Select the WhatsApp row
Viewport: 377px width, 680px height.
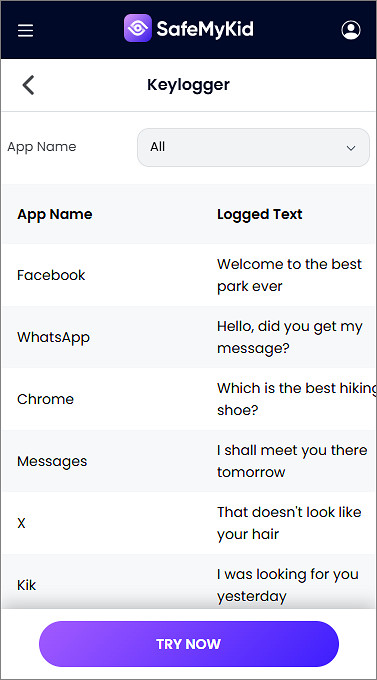coord(189,337)
